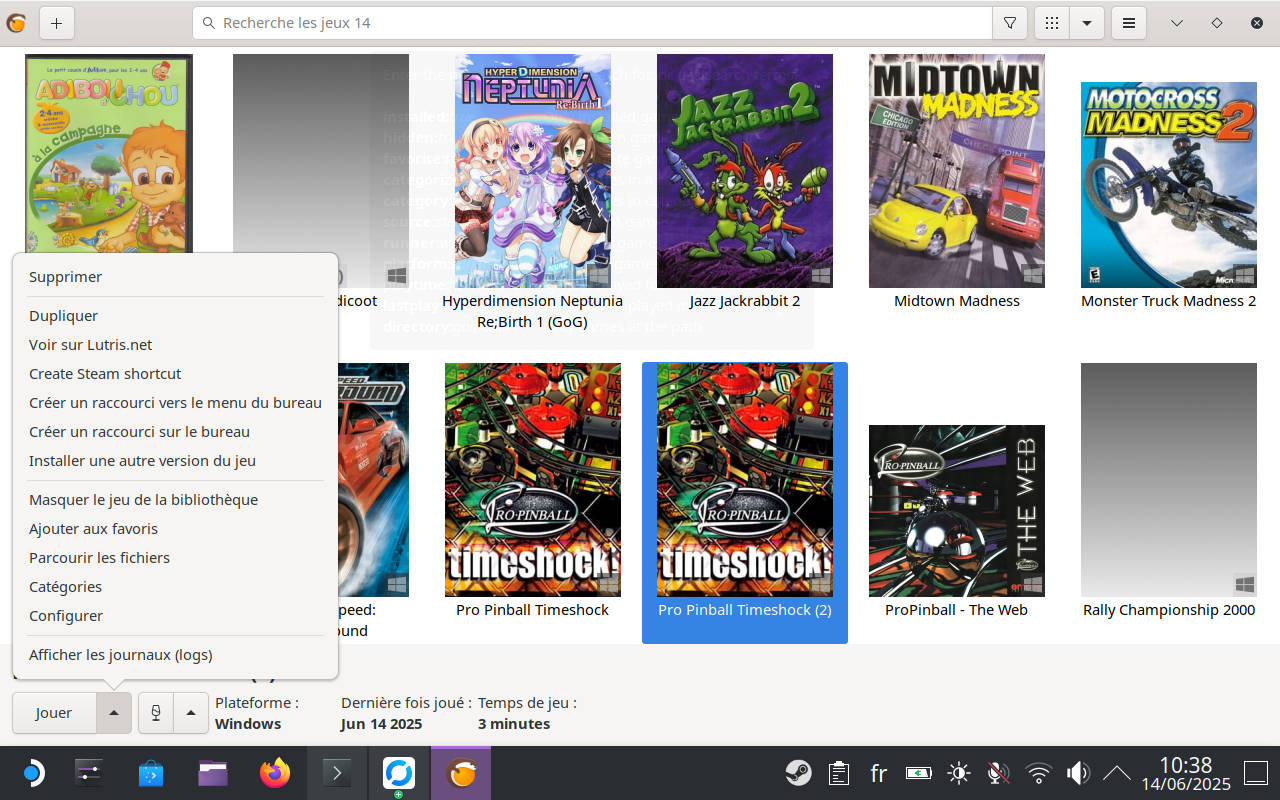This screenshot has width=1280, height=800.
Task: Expand the view options dropdown arrow
Action: coord(1086,23)
